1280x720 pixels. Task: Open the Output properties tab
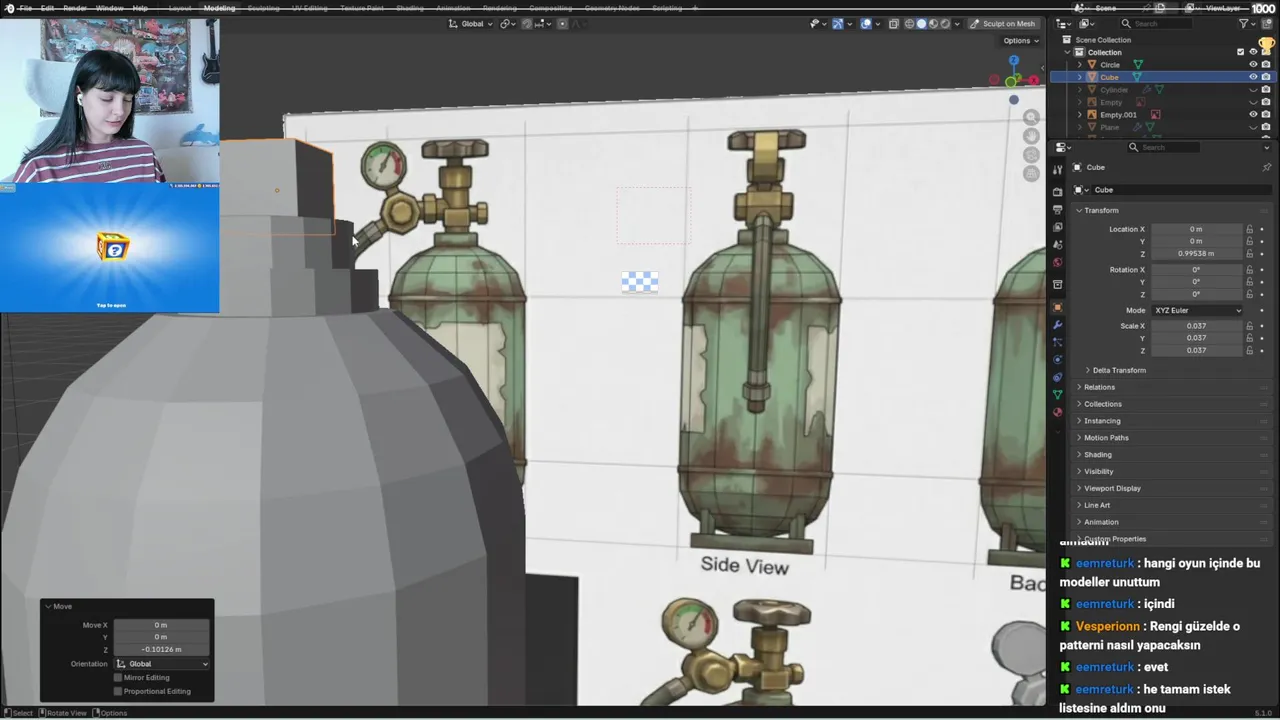1057,210
